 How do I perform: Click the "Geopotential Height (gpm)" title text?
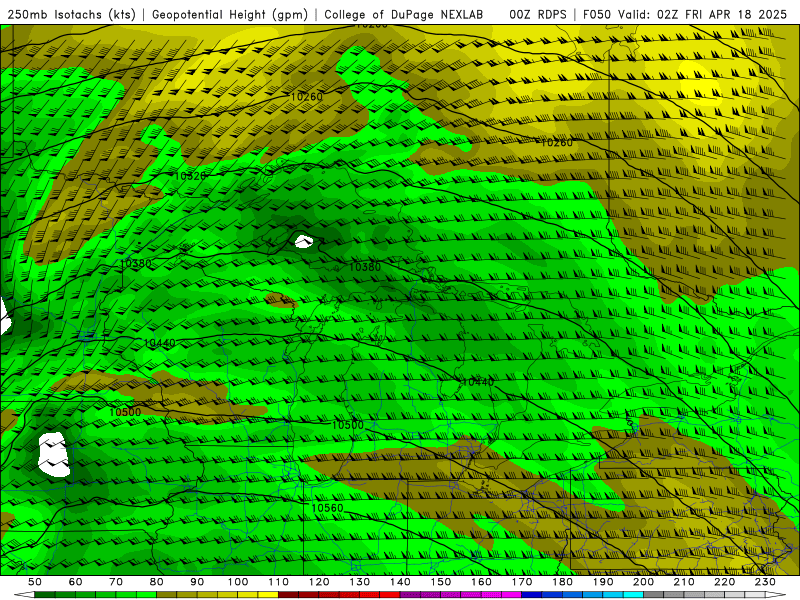pyautogui.click(x=230, y=15)
